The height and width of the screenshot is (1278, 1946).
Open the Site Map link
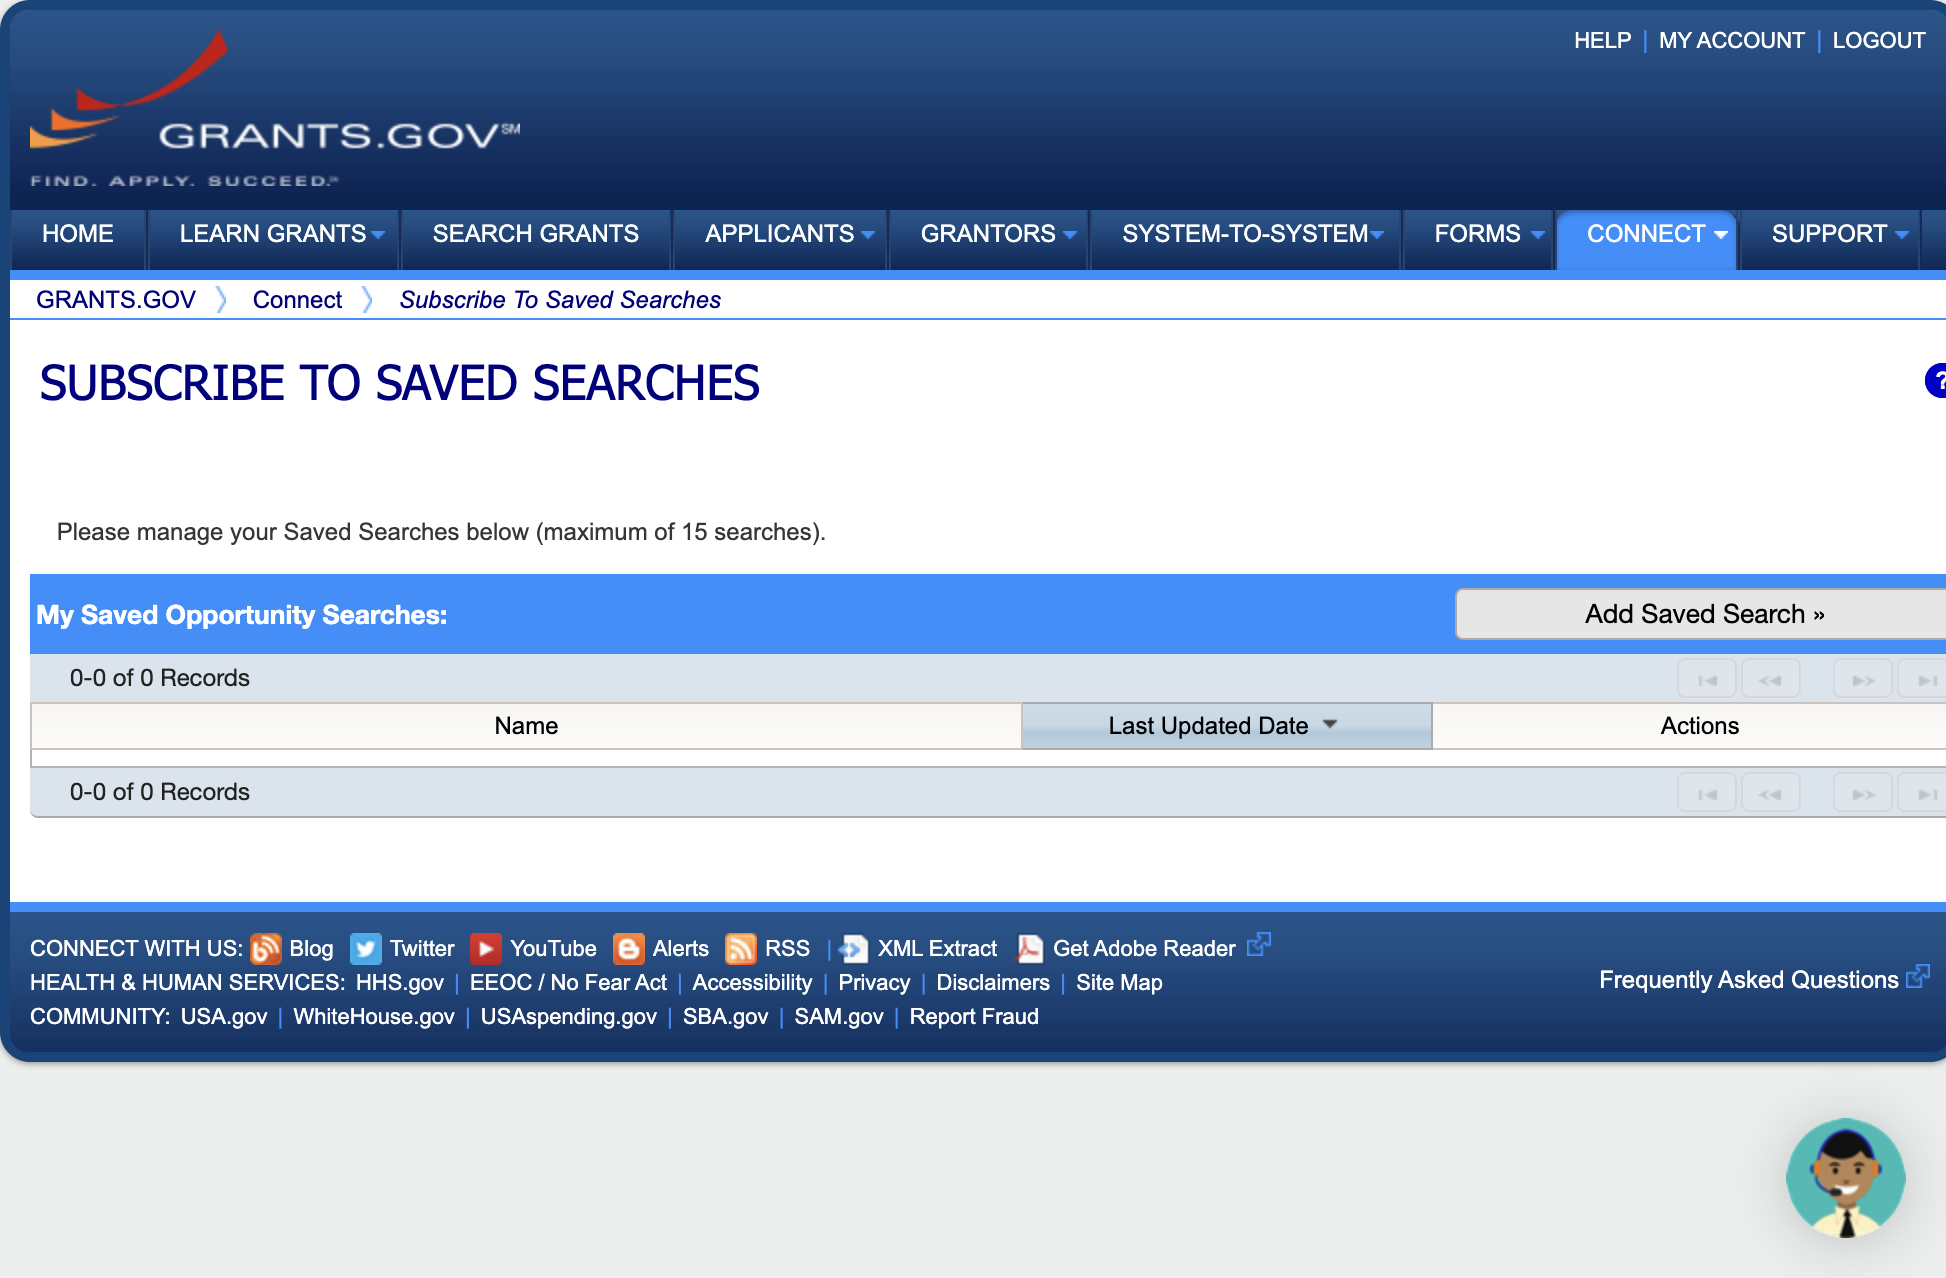[x=1119, y=983]
